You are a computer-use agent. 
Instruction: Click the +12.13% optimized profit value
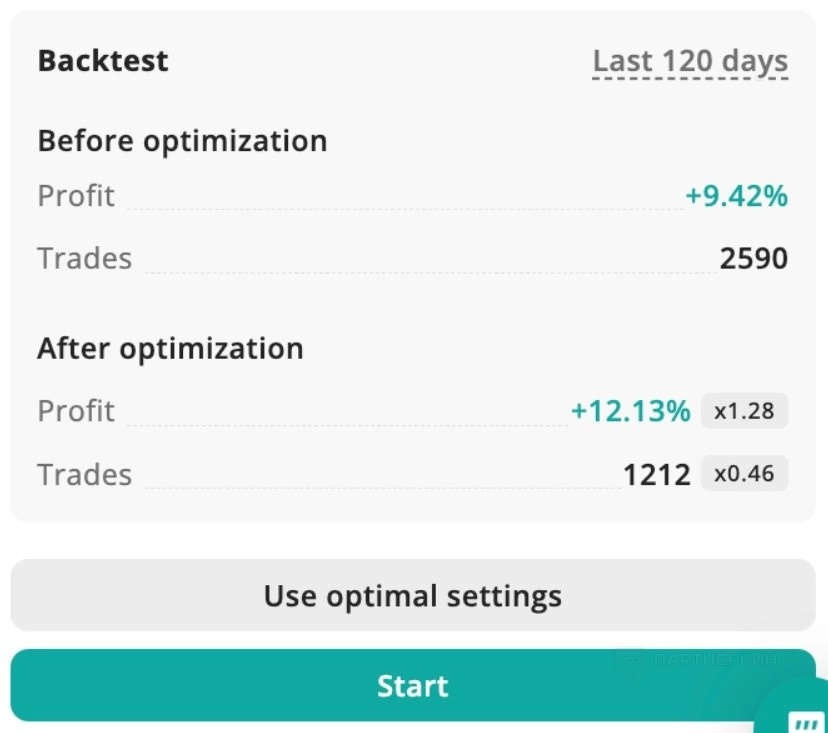pyautogui.click(x=630, y=411)
